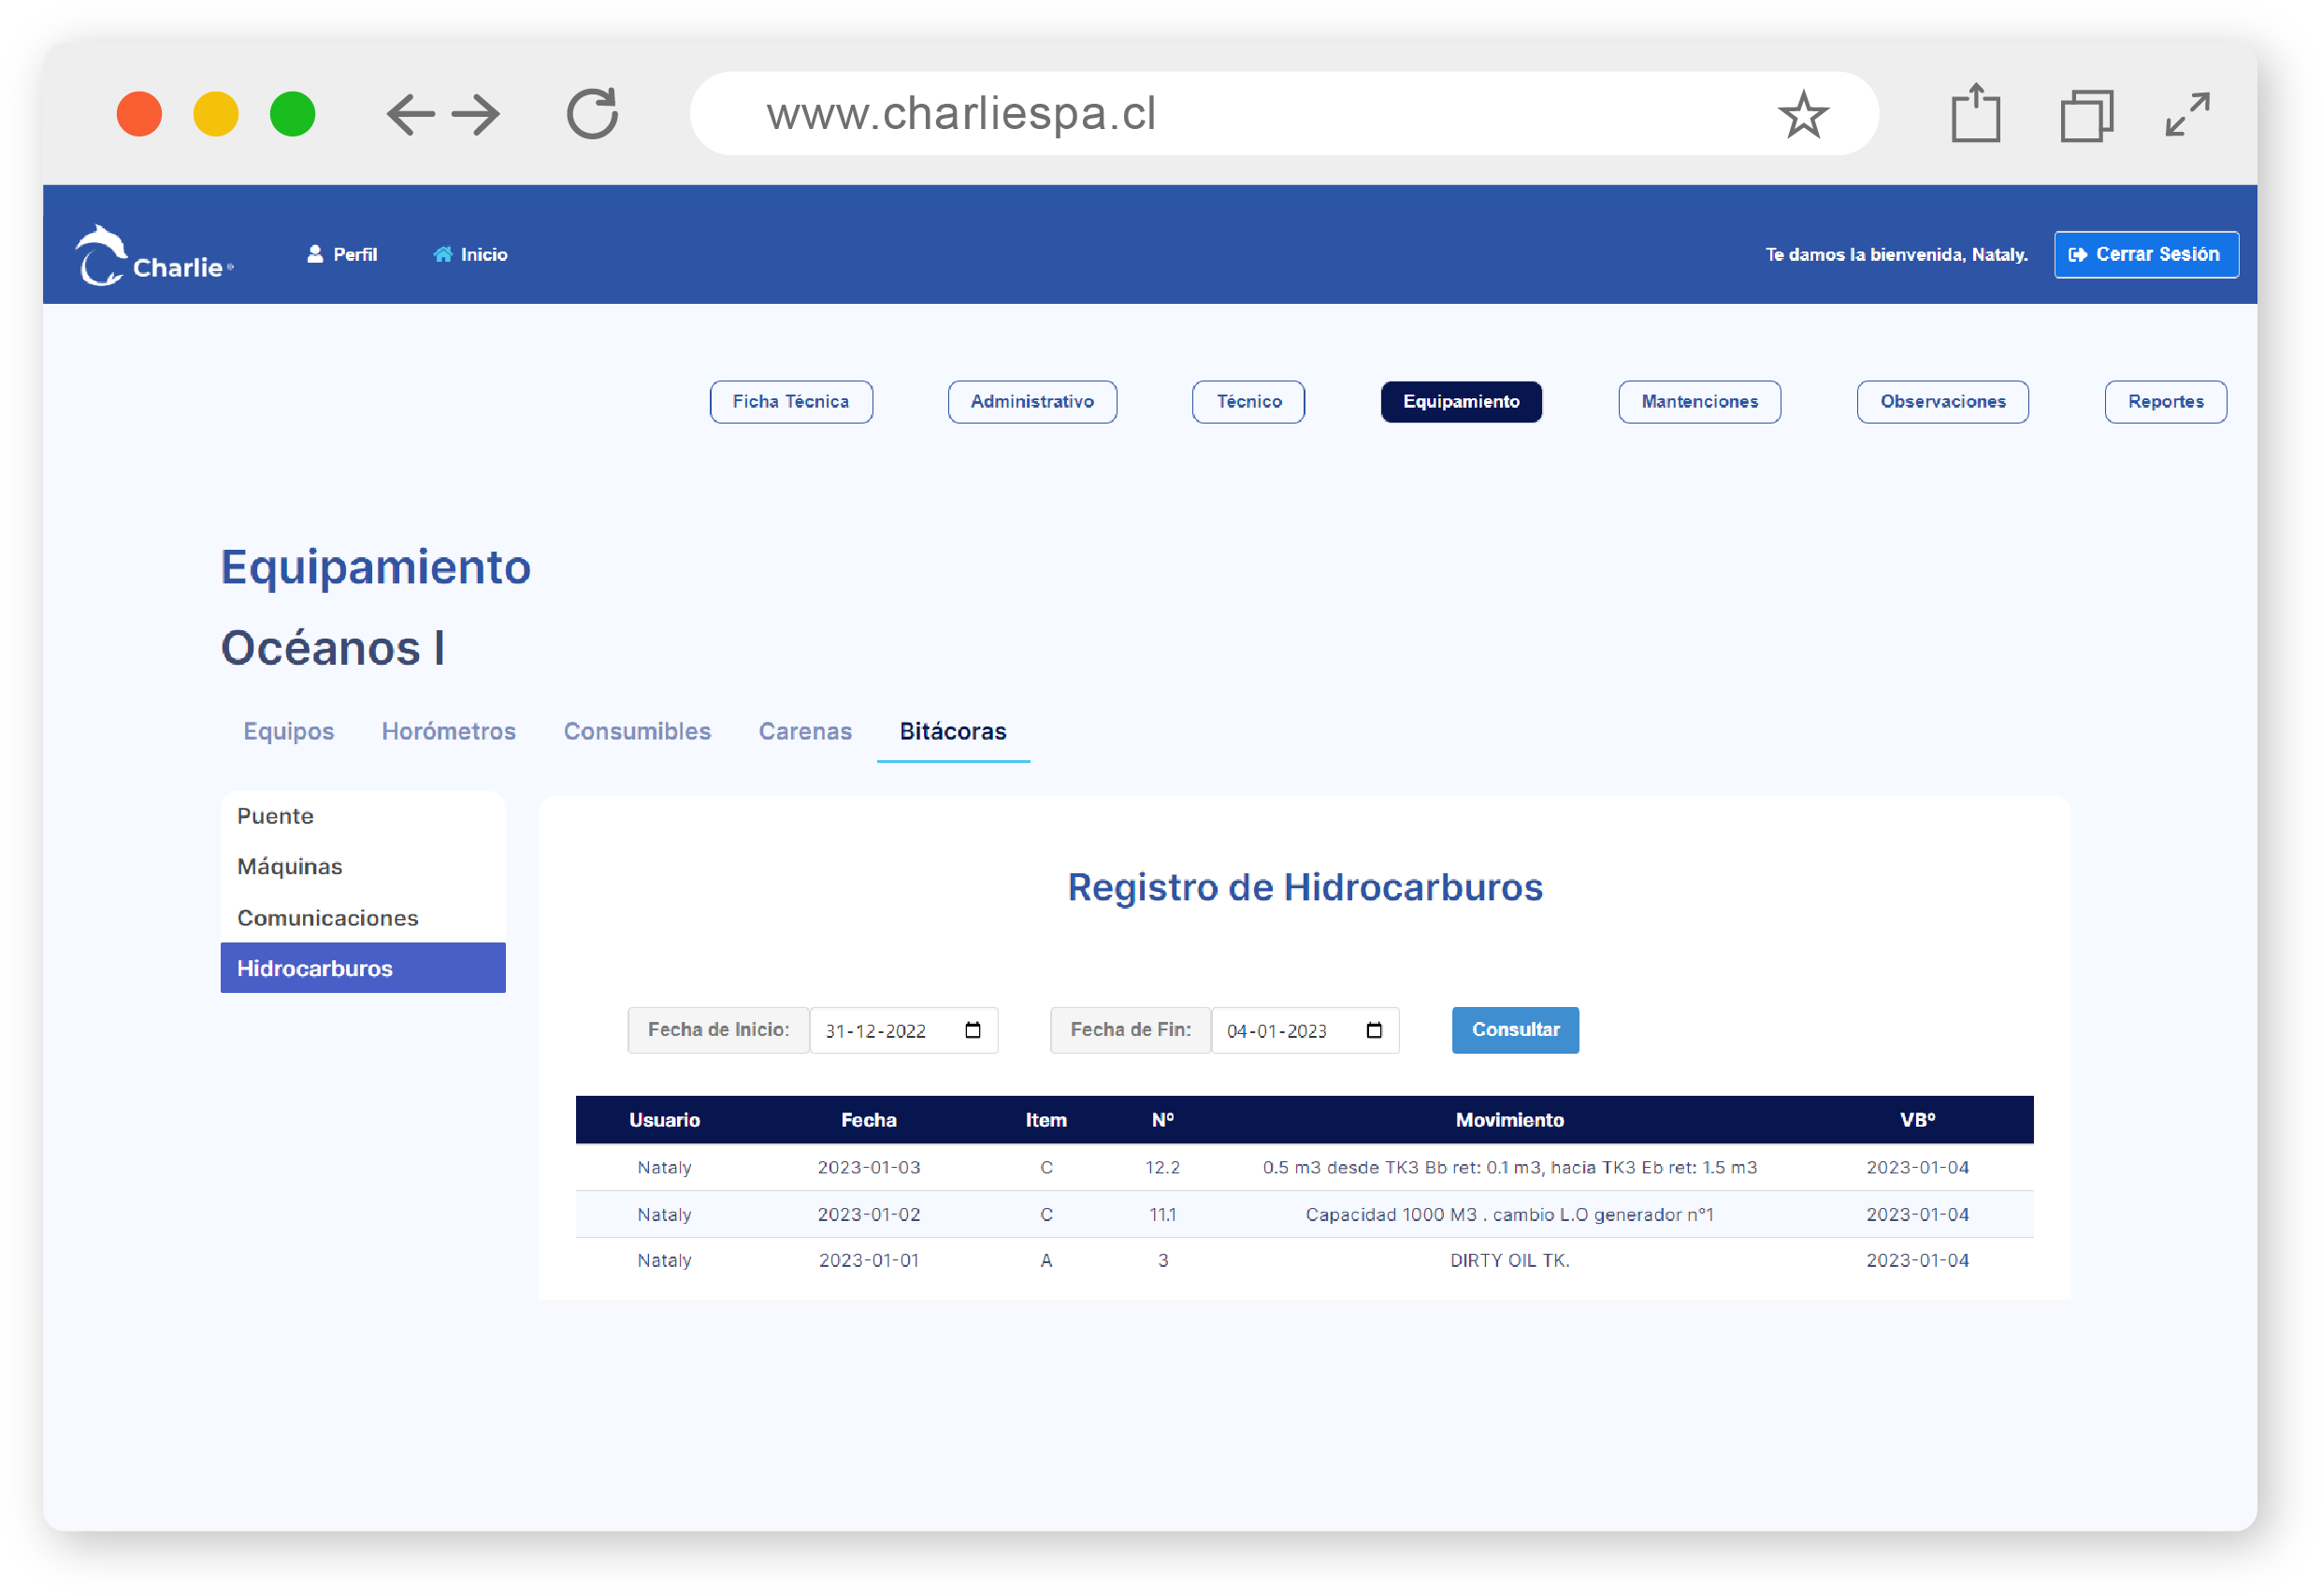Go to Inicio home link

tap(470, 254)
